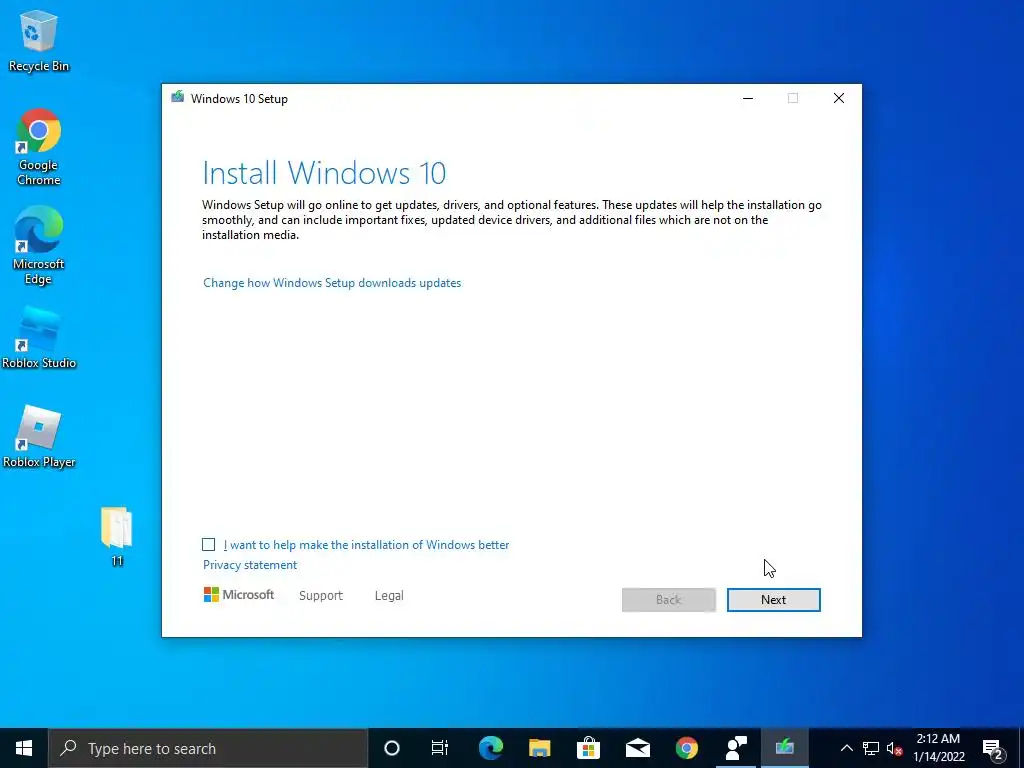This screenshot has height=768, width=1024.
Task: Open the Action Center notifications icon
Action: point(992,748)
